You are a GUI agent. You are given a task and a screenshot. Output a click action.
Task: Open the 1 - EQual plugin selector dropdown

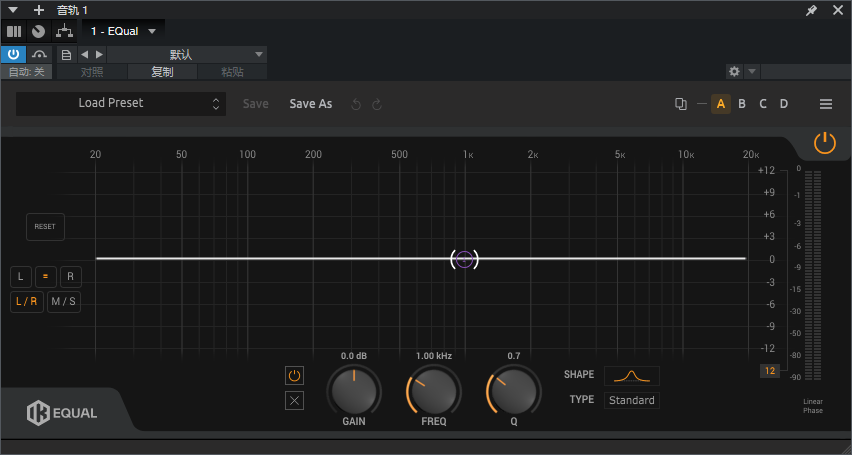click(123, 32)
